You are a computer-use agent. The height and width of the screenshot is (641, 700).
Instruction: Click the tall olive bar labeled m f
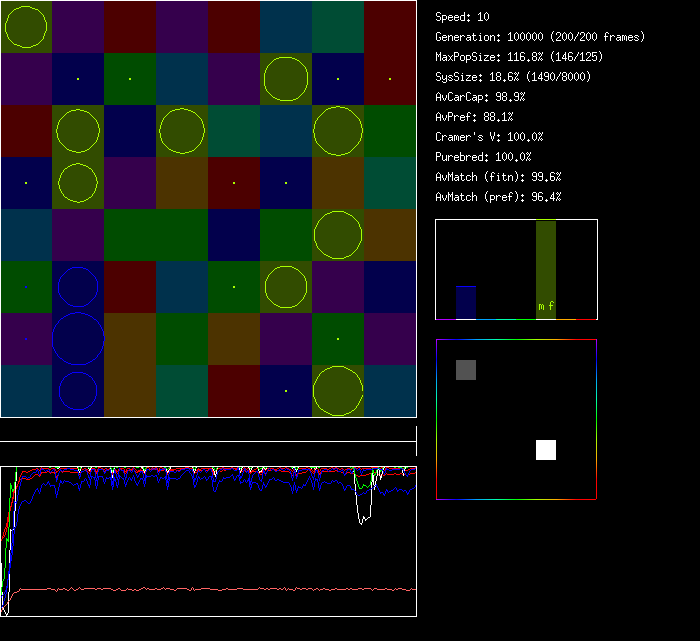click(545, 270)
